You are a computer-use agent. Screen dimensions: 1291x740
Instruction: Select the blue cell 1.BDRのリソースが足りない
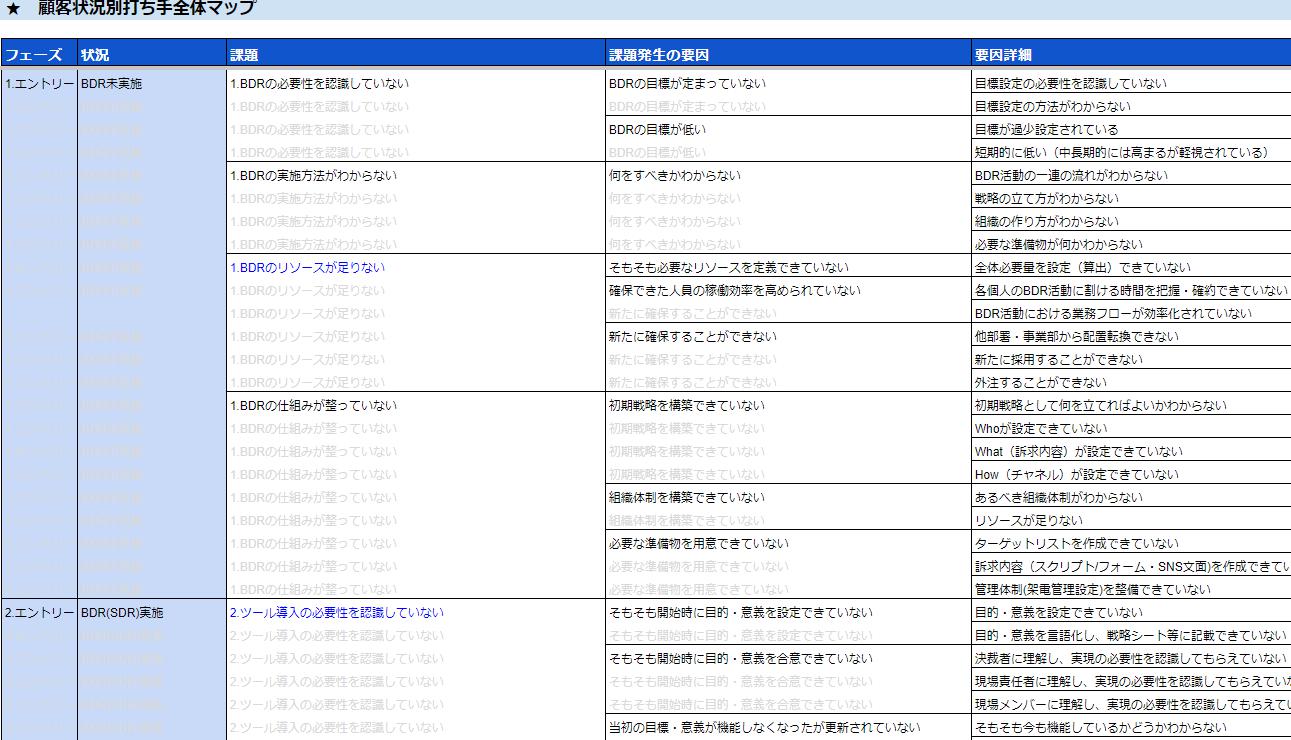[416, 268]
